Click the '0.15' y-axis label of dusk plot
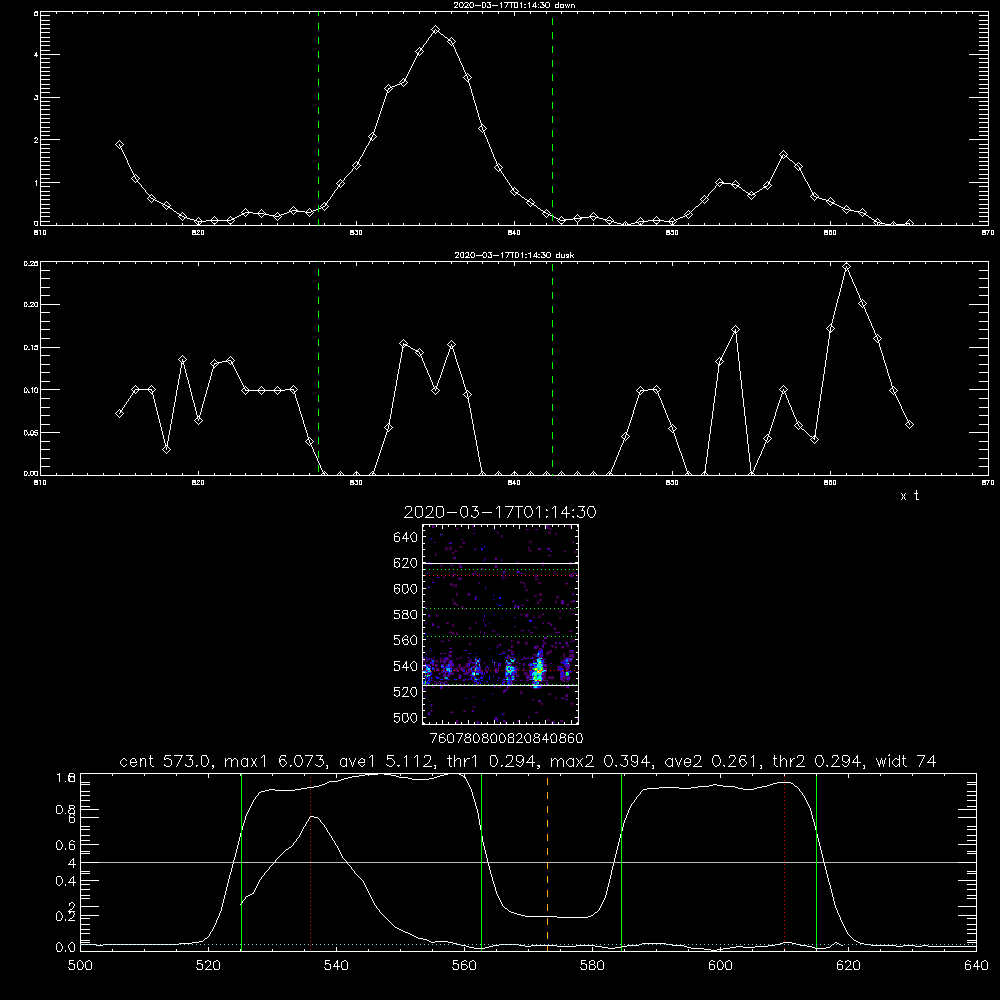This screenshot has height=1000, width=1000. click(x=31, y=348)
